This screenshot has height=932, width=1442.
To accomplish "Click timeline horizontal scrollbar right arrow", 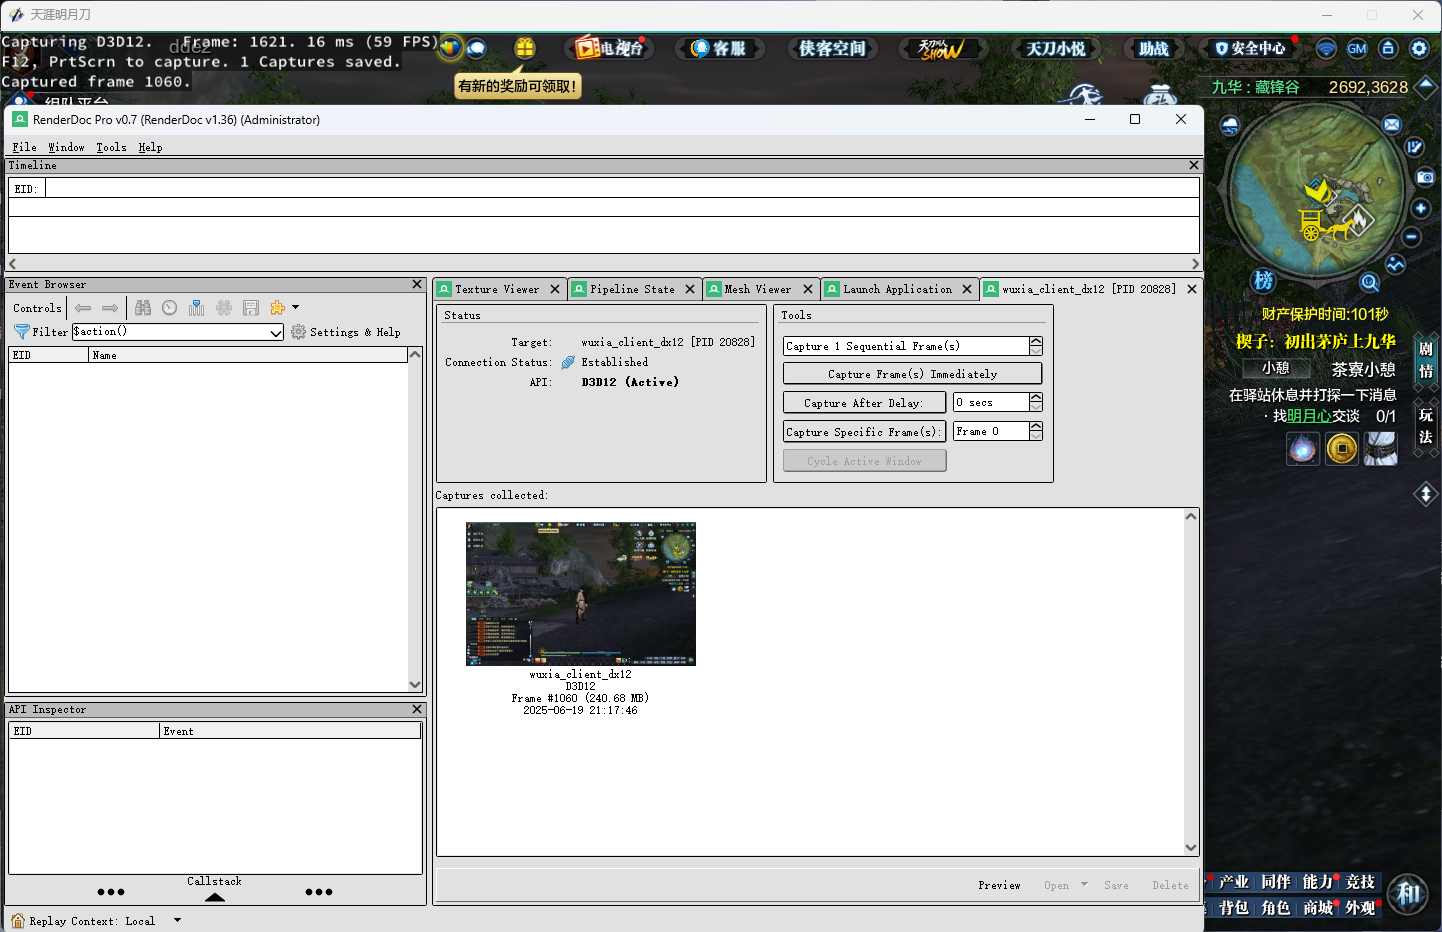I will (1195, 264).
